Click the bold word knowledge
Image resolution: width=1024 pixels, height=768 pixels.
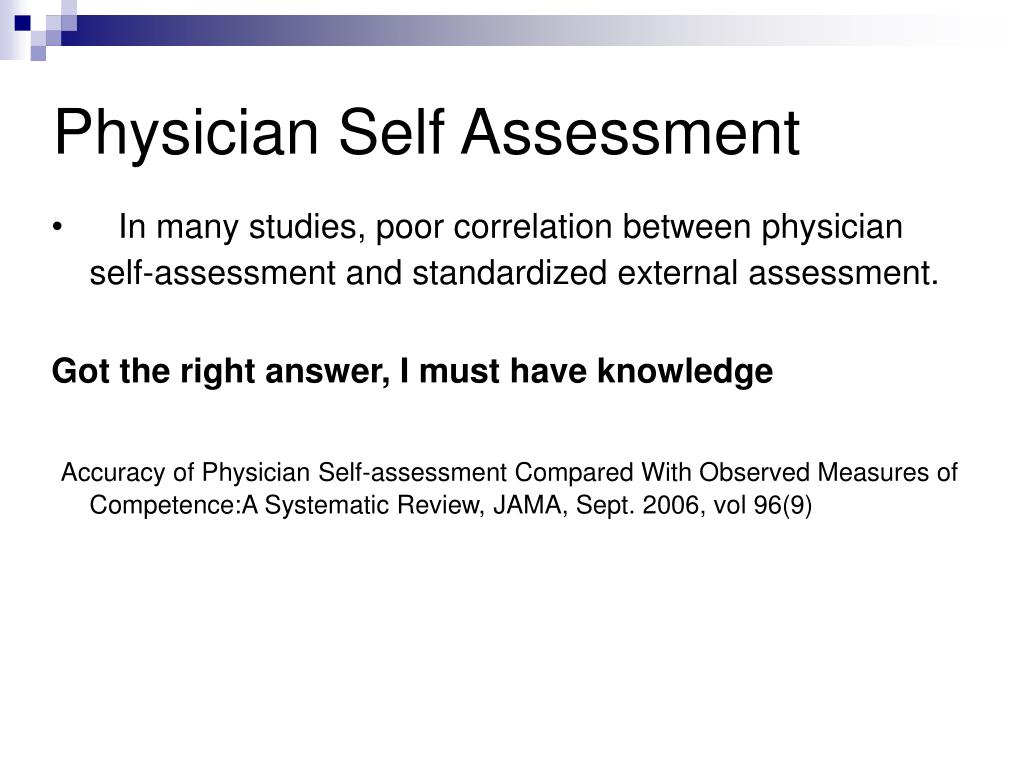(x=684, y=372)
